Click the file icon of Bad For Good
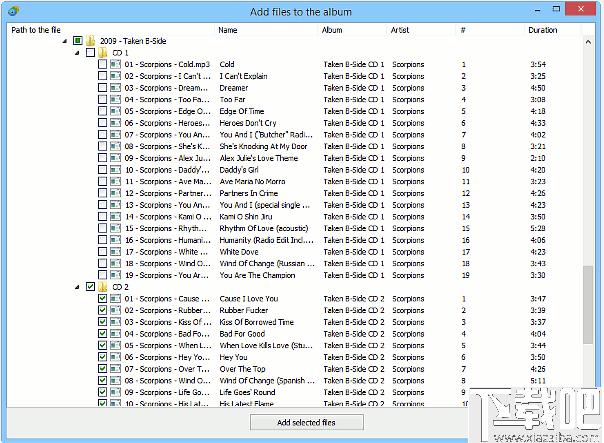This screenshot has width=604, height=443. pos(115,334)
